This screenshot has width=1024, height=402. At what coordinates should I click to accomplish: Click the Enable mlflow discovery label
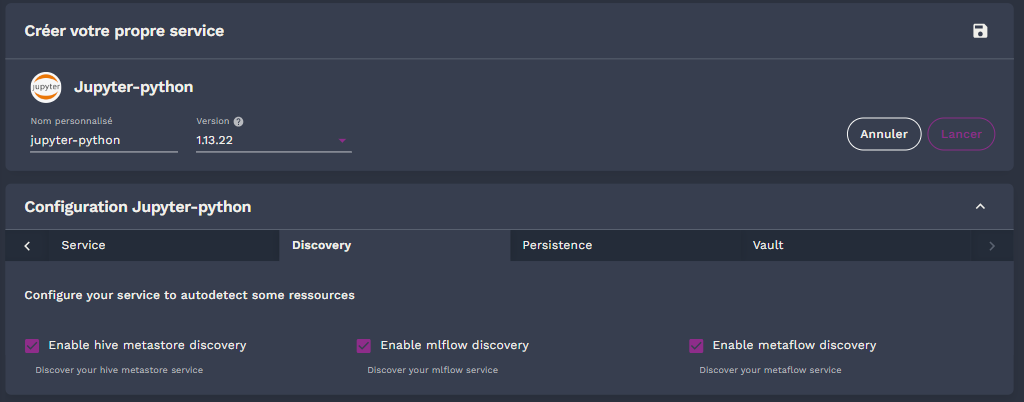[x=454, y=345]
